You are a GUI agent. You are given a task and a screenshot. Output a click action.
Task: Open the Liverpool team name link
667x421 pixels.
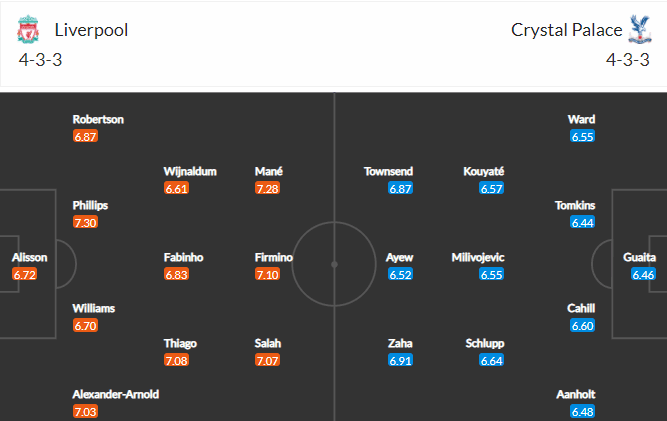(x=91, y=30)
